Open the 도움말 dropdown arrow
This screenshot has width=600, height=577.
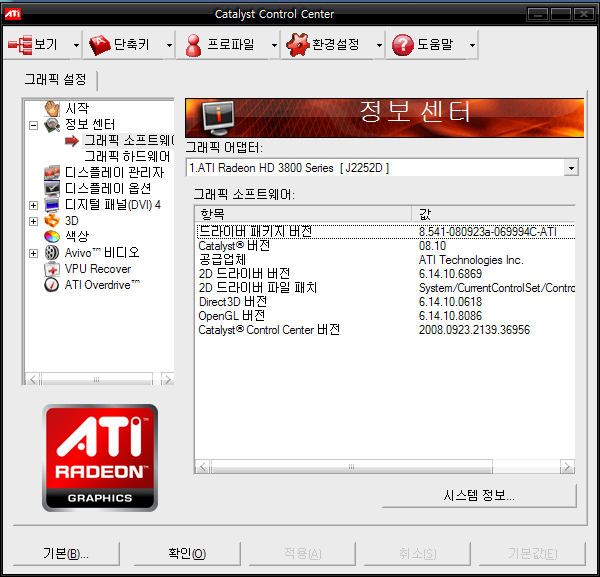[x=473, y=45]
